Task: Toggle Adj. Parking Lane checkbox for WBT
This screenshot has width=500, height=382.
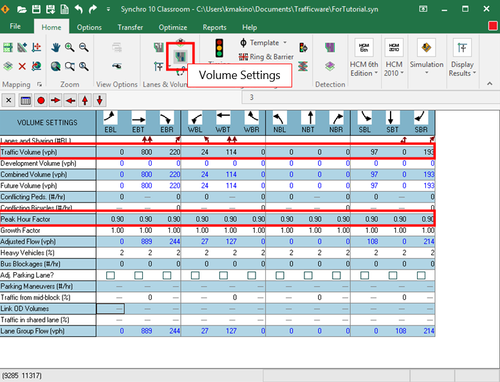Action: coord(223,275)
